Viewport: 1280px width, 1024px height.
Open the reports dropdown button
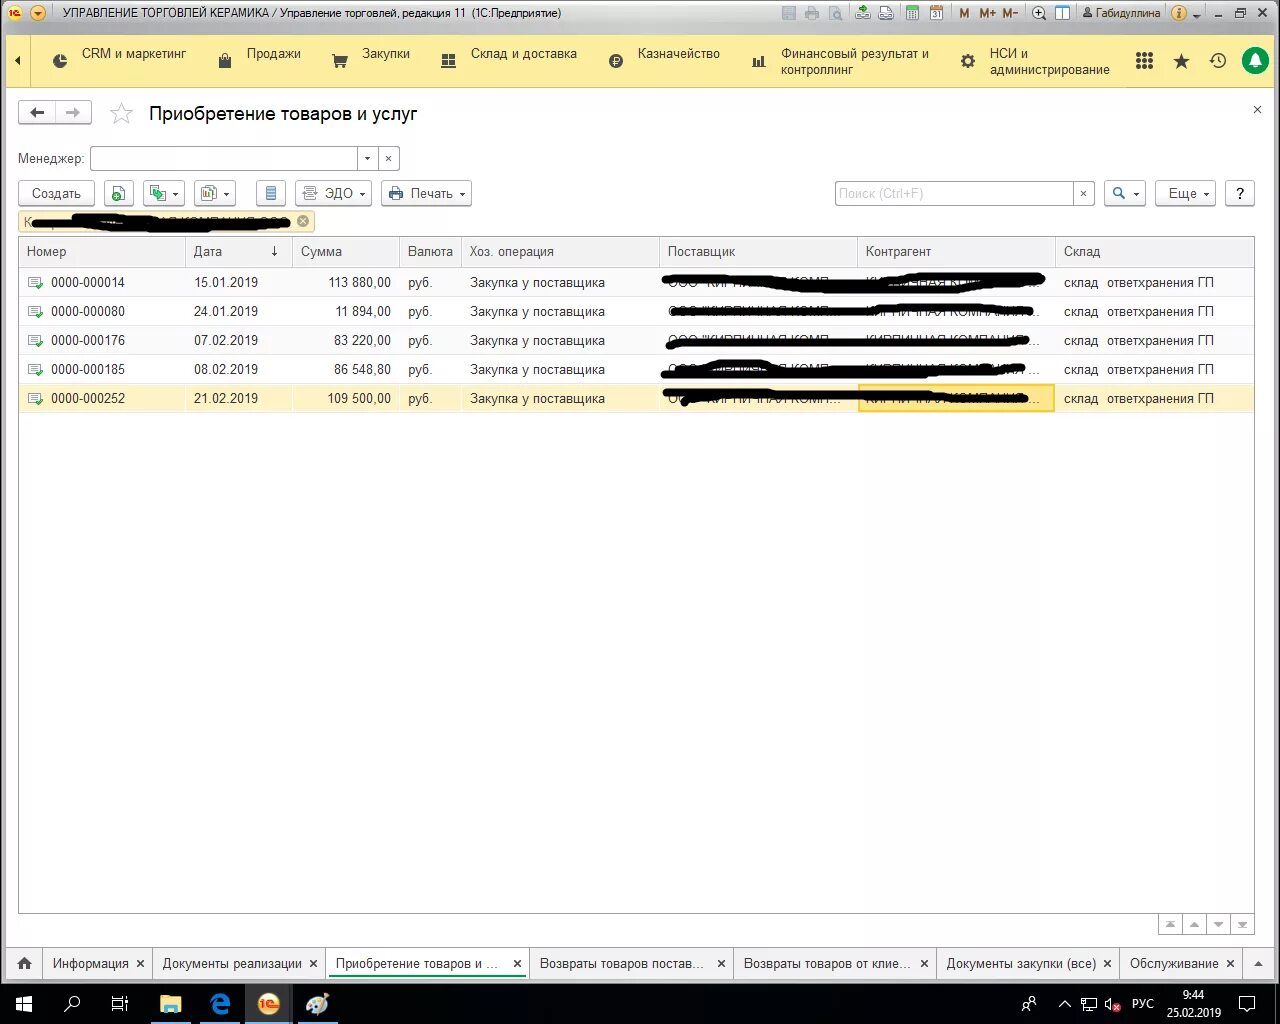pos(215,193)
